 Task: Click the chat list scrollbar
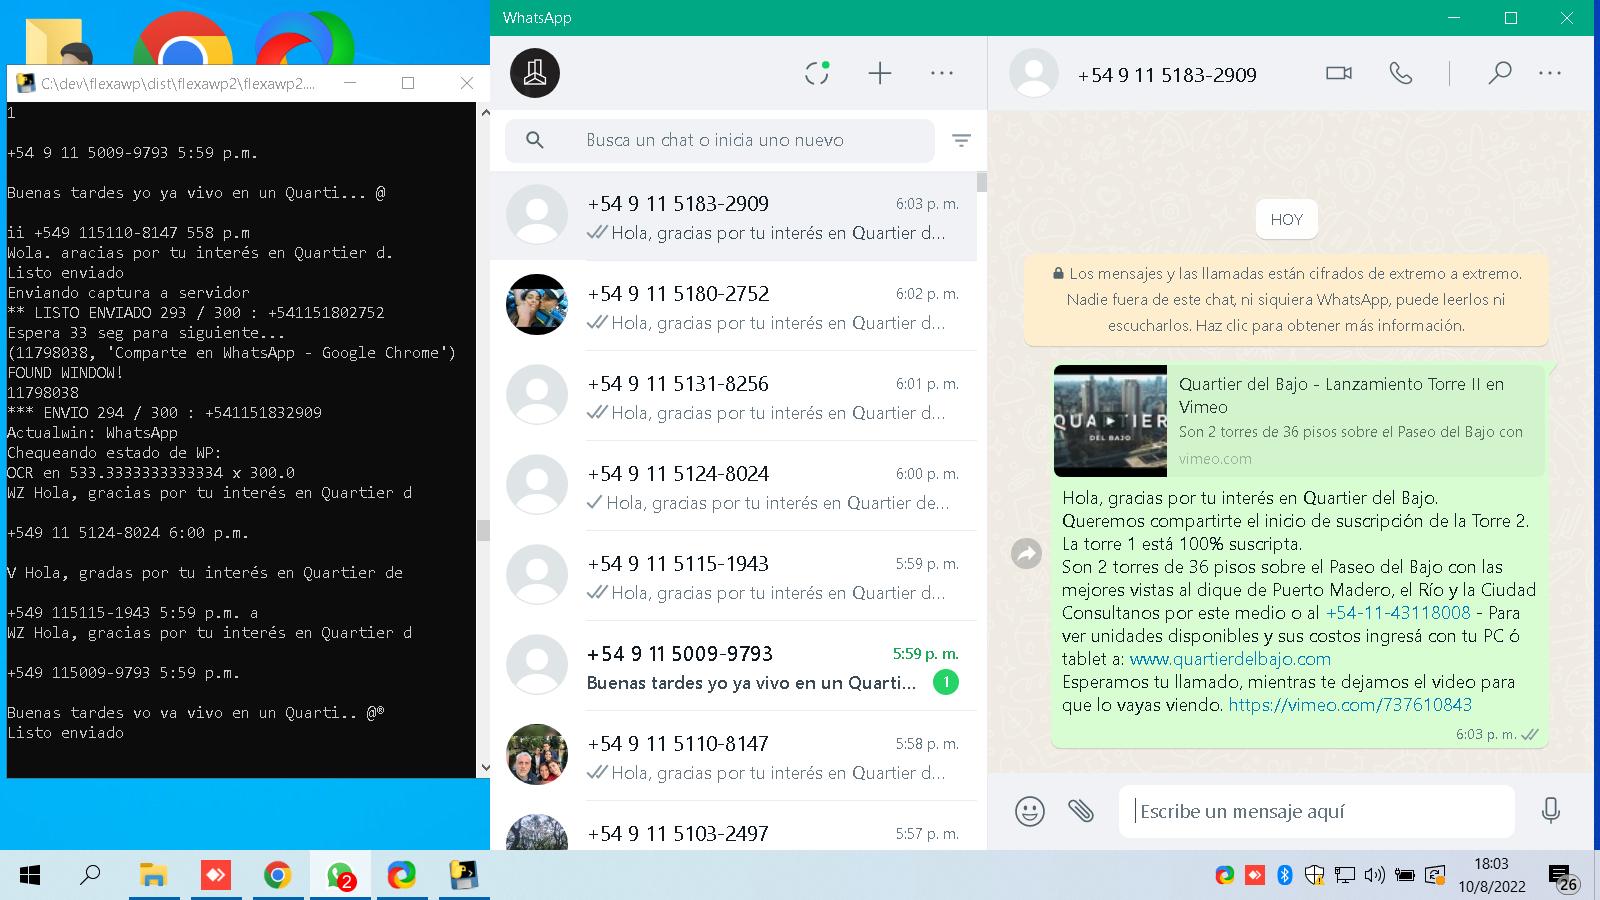(x=982, y=182)
